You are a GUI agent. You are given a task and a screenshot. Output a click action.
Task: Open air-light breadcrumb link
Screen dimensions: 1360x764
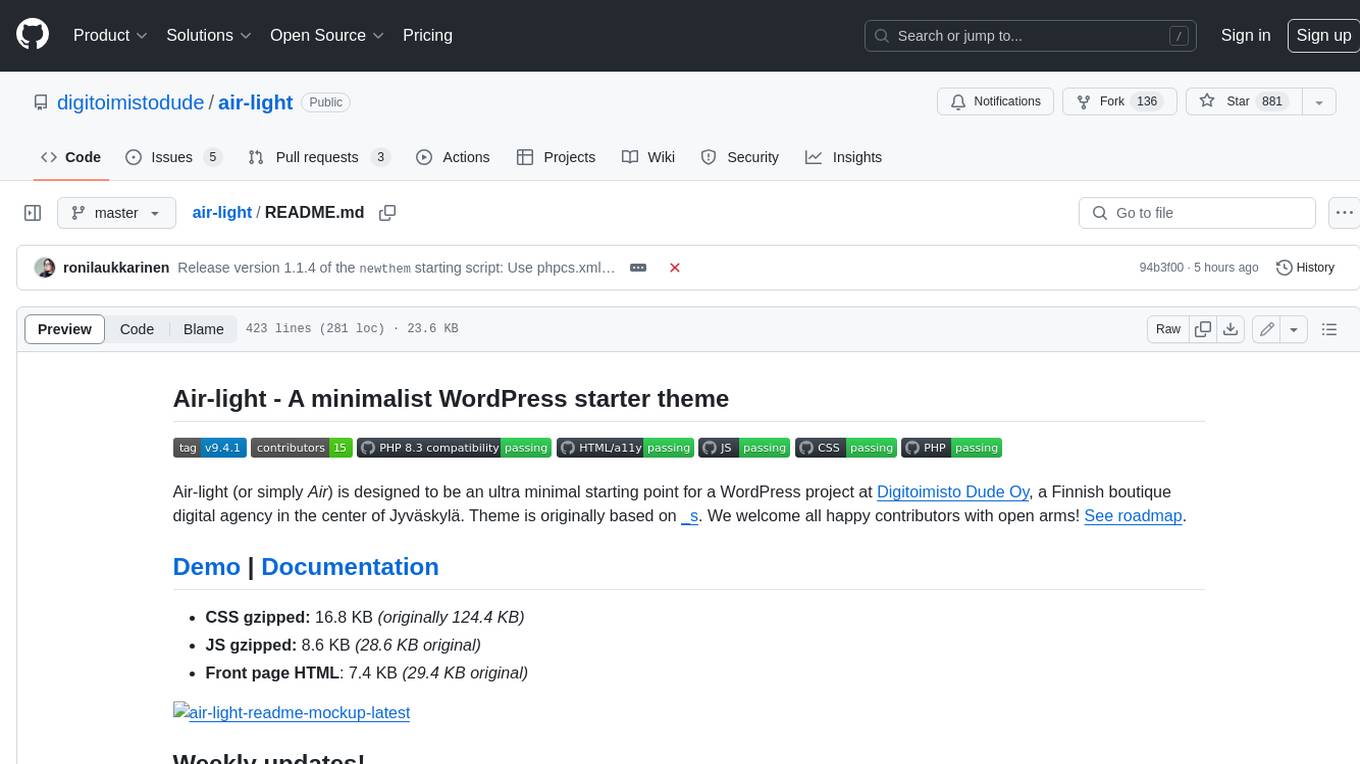(x=222, y=213)
